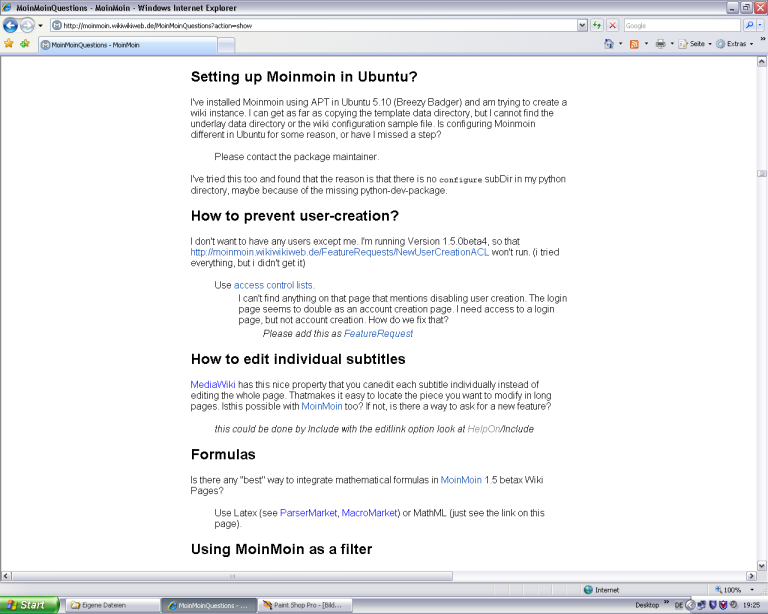Viewport: 768px width, 614px height.
Task: Open the recent pages history dropdown
Action: 41,25
